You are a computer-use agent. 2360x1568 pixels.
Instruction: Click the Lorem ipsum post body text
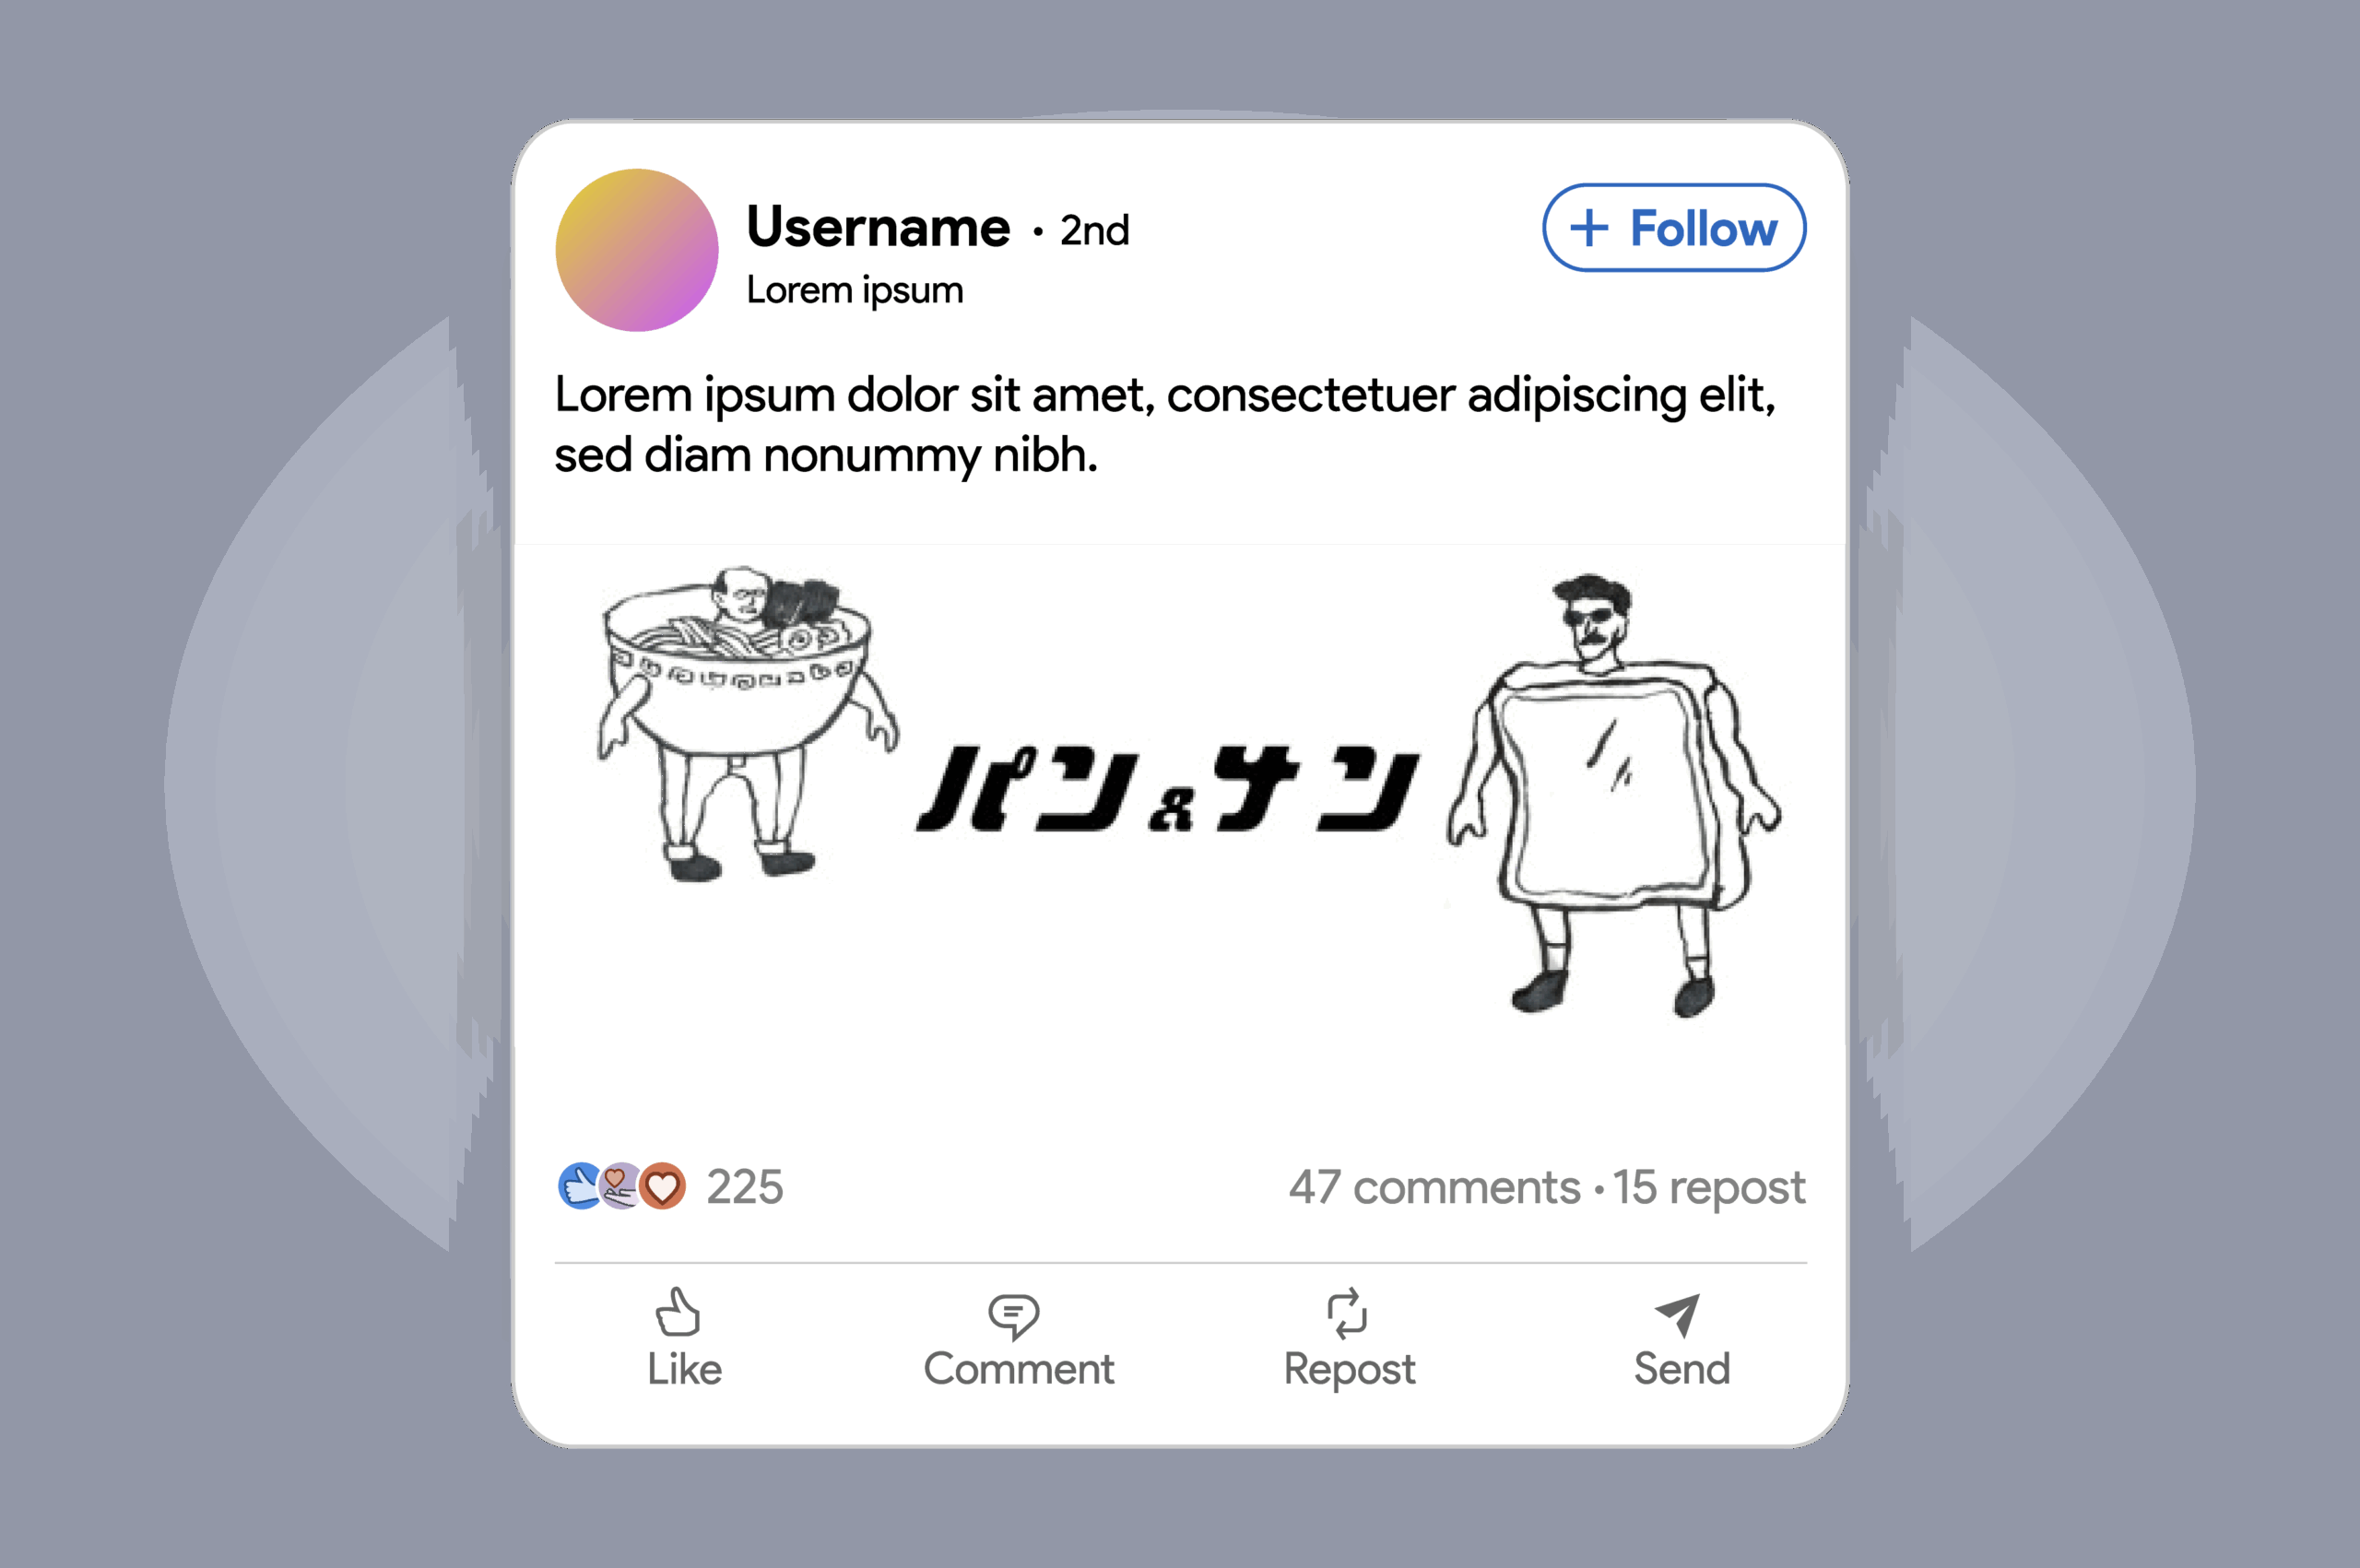point(1165,424)
